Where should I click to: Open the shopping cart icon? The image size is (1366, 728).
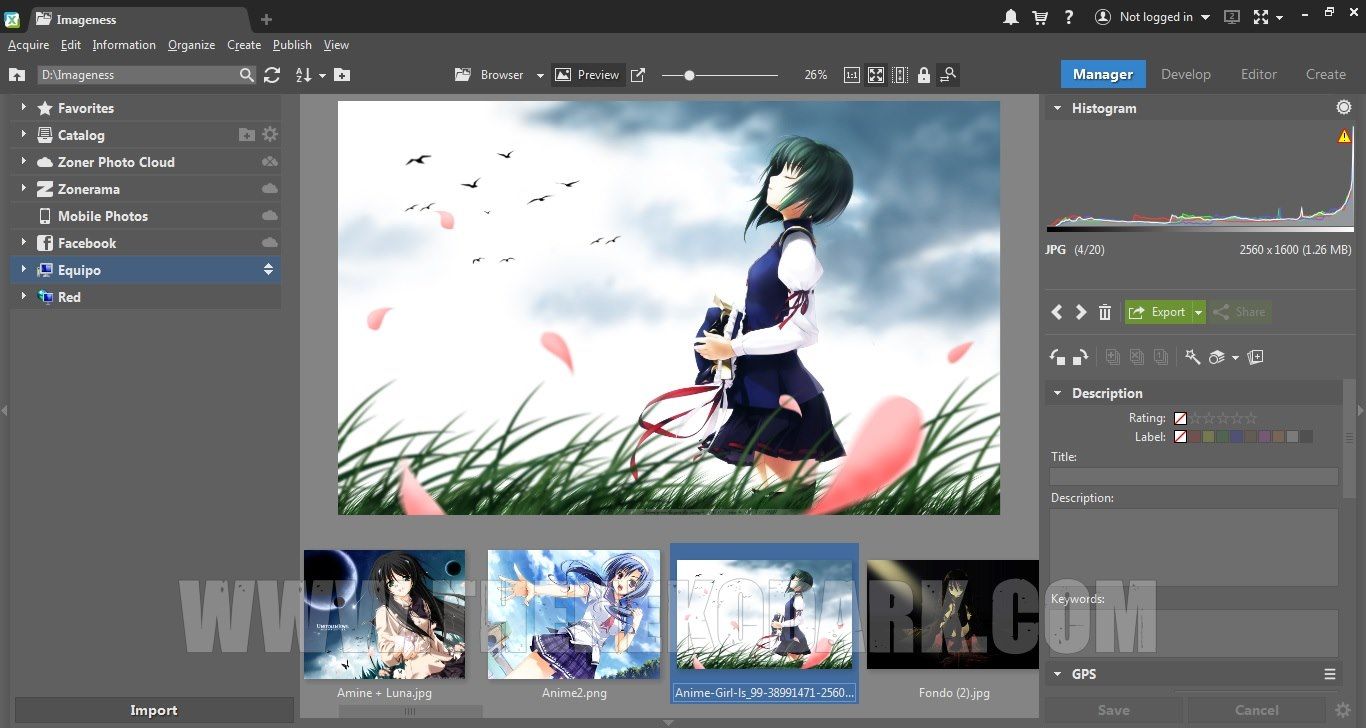1040,17
